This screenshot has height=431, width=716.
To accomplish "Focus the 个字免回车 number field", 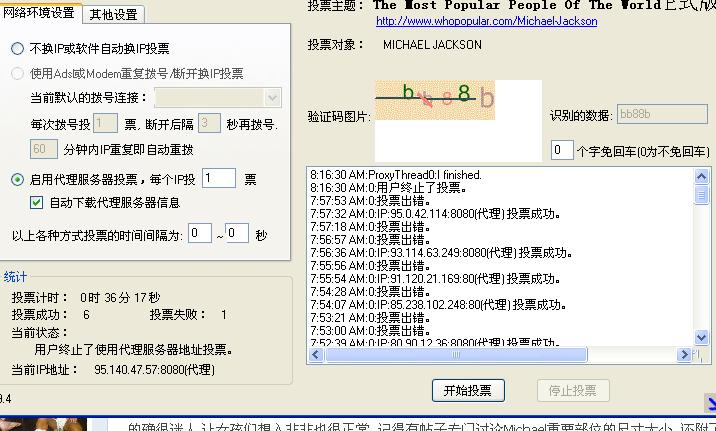I will [562, 151].
